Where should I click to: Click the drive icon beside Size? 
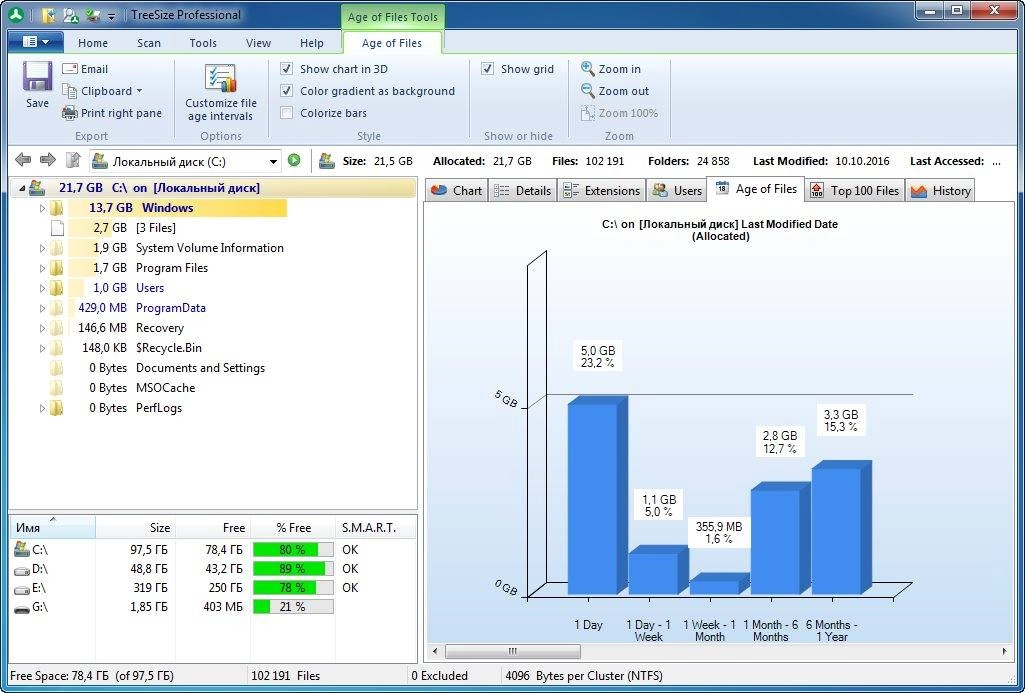(x=327, y=161)
